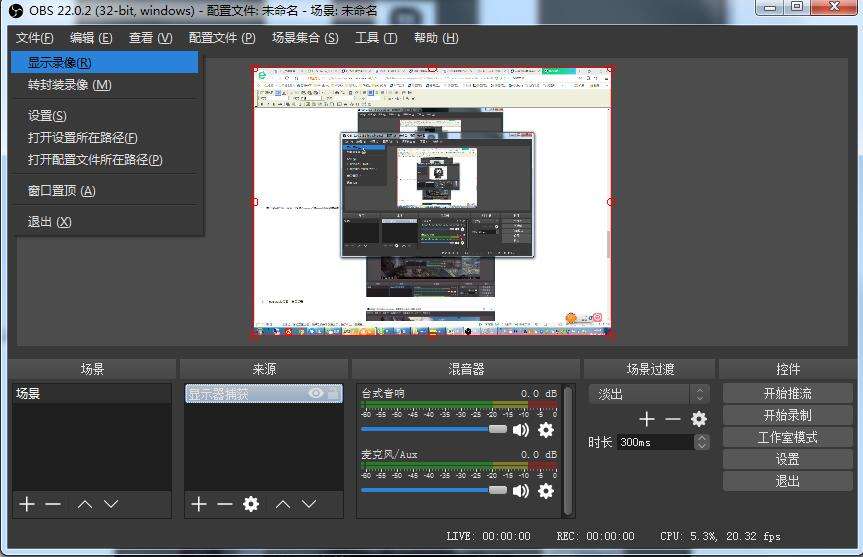Mute the 麦克风/Aux speaker icon
863x557 pixels.
[x=520, y=491]
